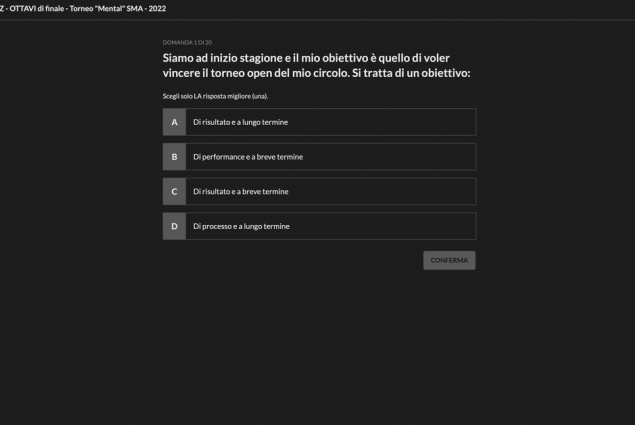Choose 'Di performance e a breve termine'
The width and height of the screenshot is (635, 425).
pos(247,157)
